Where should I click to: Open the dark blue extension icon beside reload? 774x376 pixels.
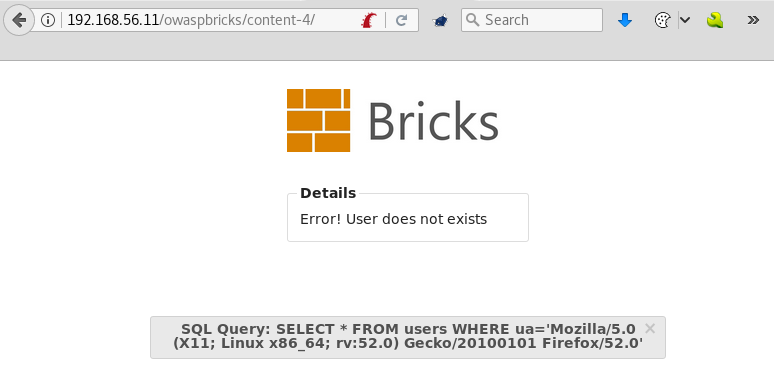[440, 20]
